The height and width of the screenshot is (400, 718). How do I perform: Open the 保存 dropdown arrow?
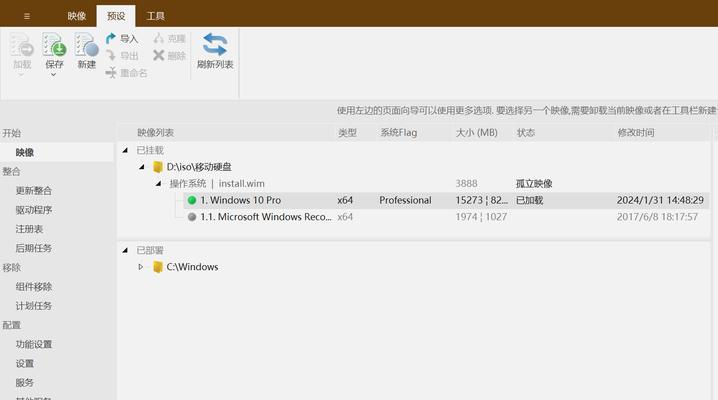(54, 75)
